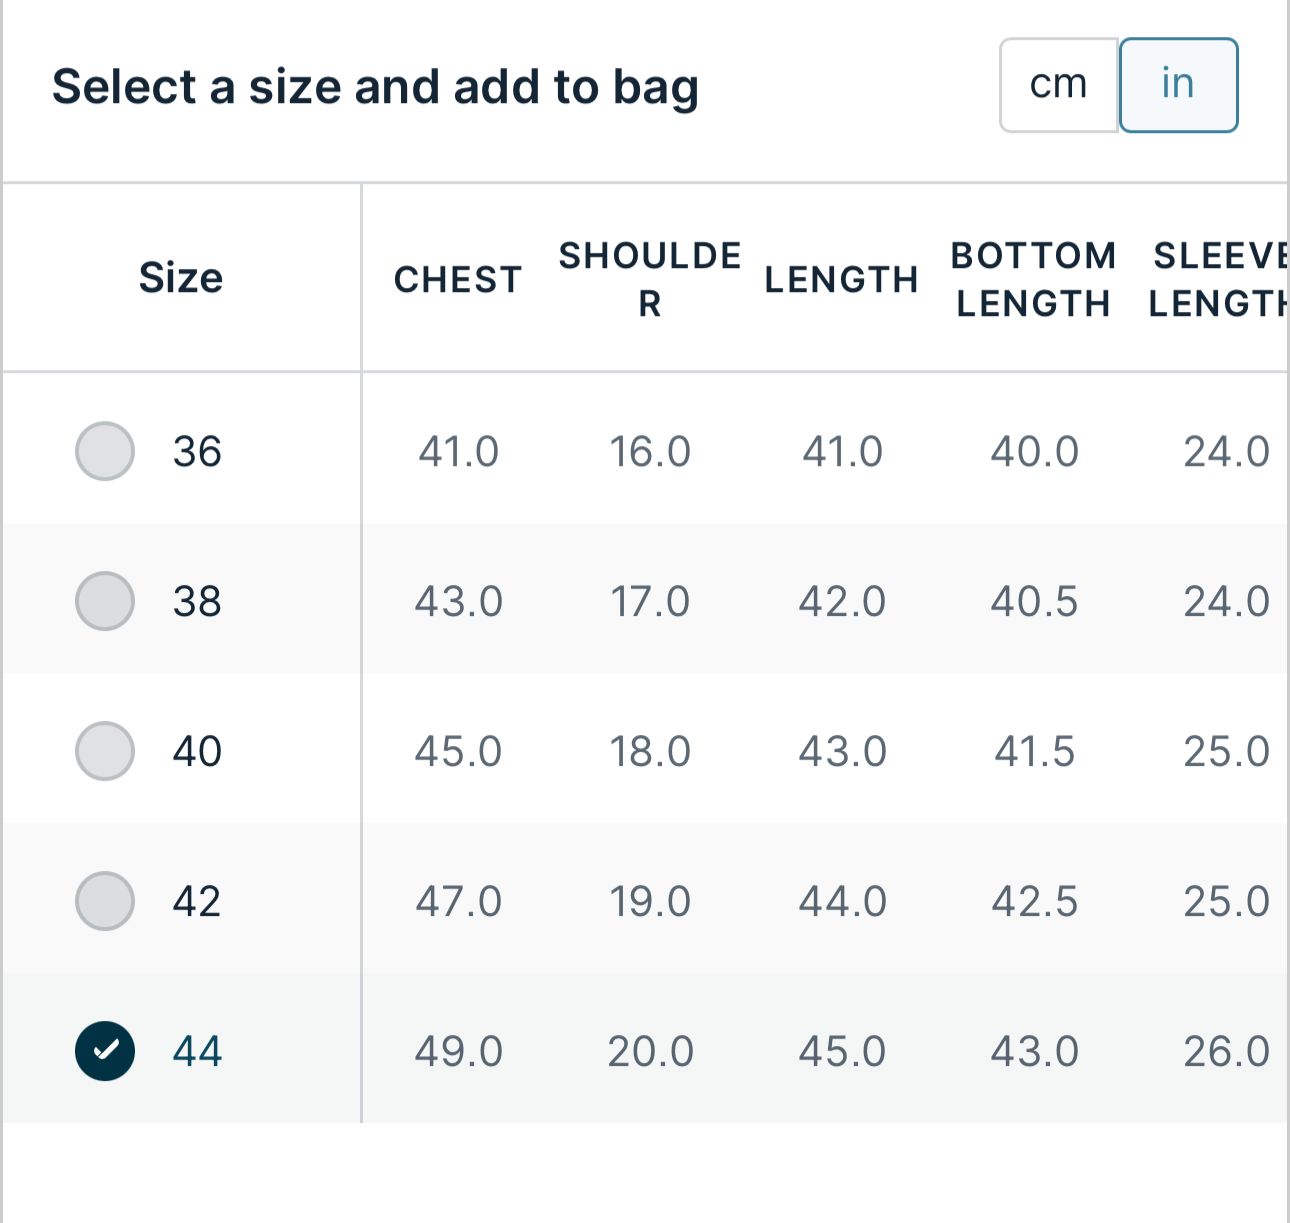Click the size label 44
Screen dimensions: 1290x1223
(x=197, y=1052)
